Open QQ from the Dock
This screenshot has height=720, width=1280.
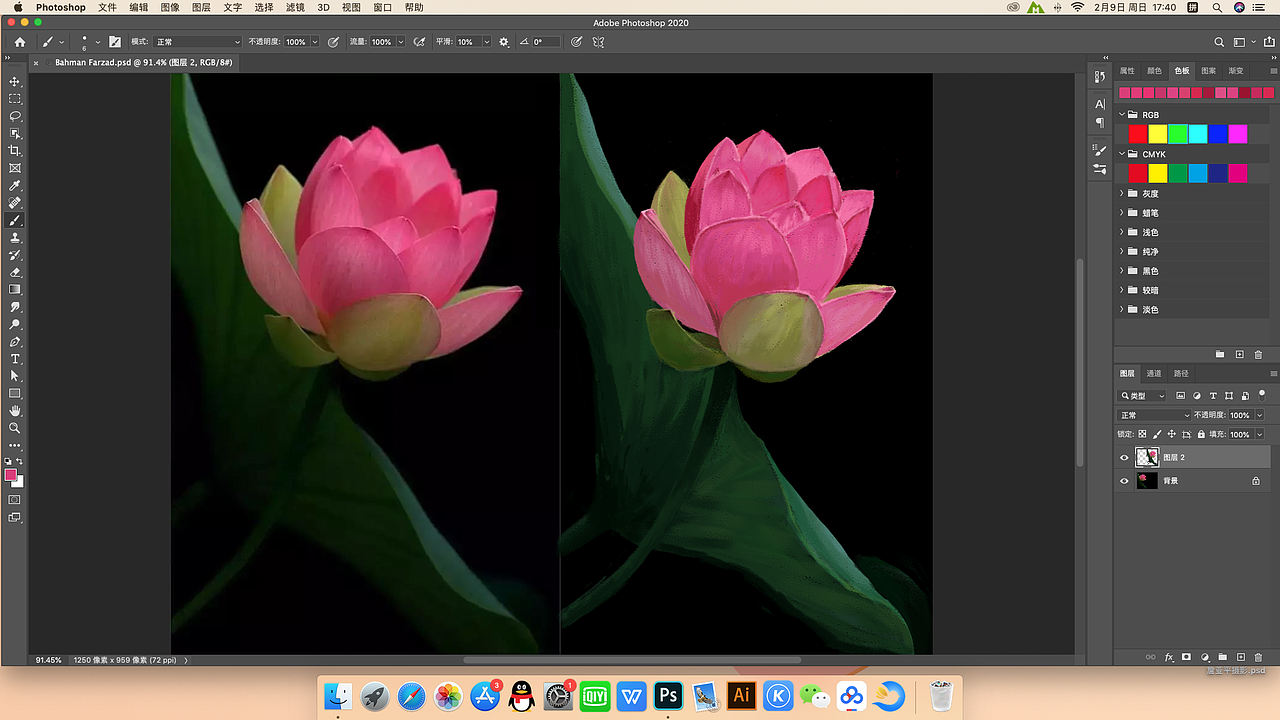click(x=521, y=696)
